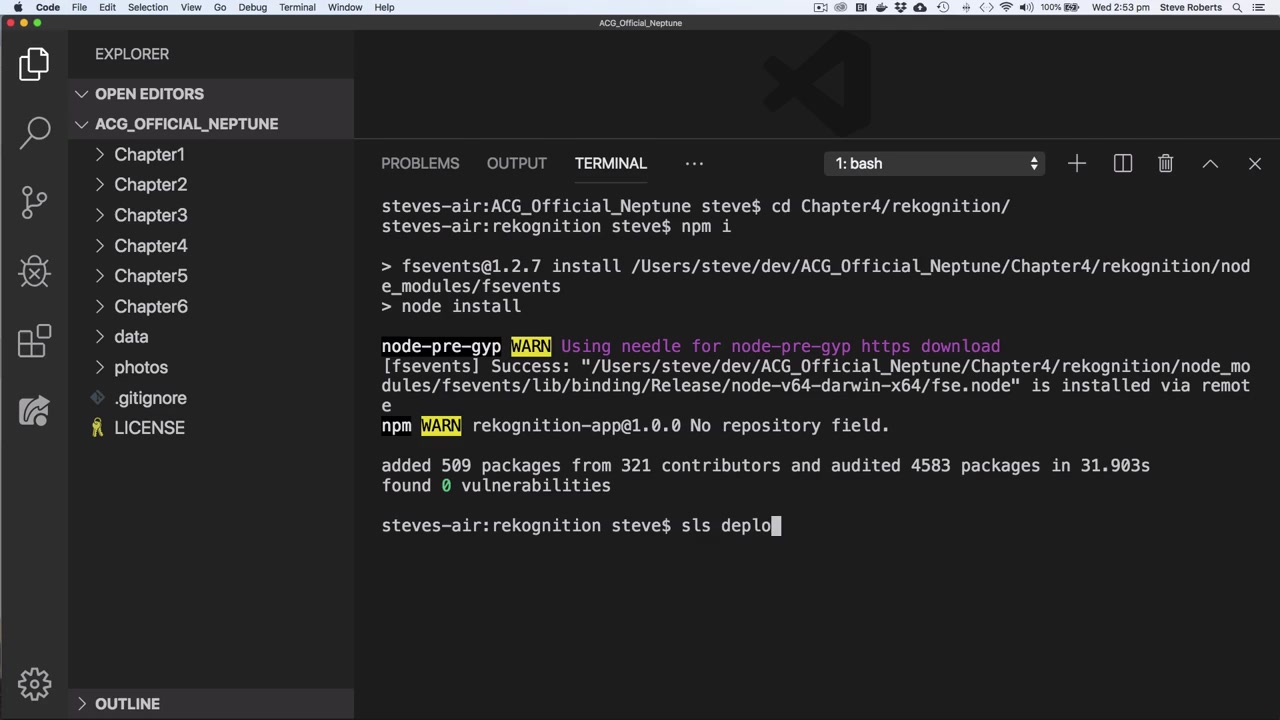Open the Window menu
This screenshot has height=720, width=1280.
point(345,7)
